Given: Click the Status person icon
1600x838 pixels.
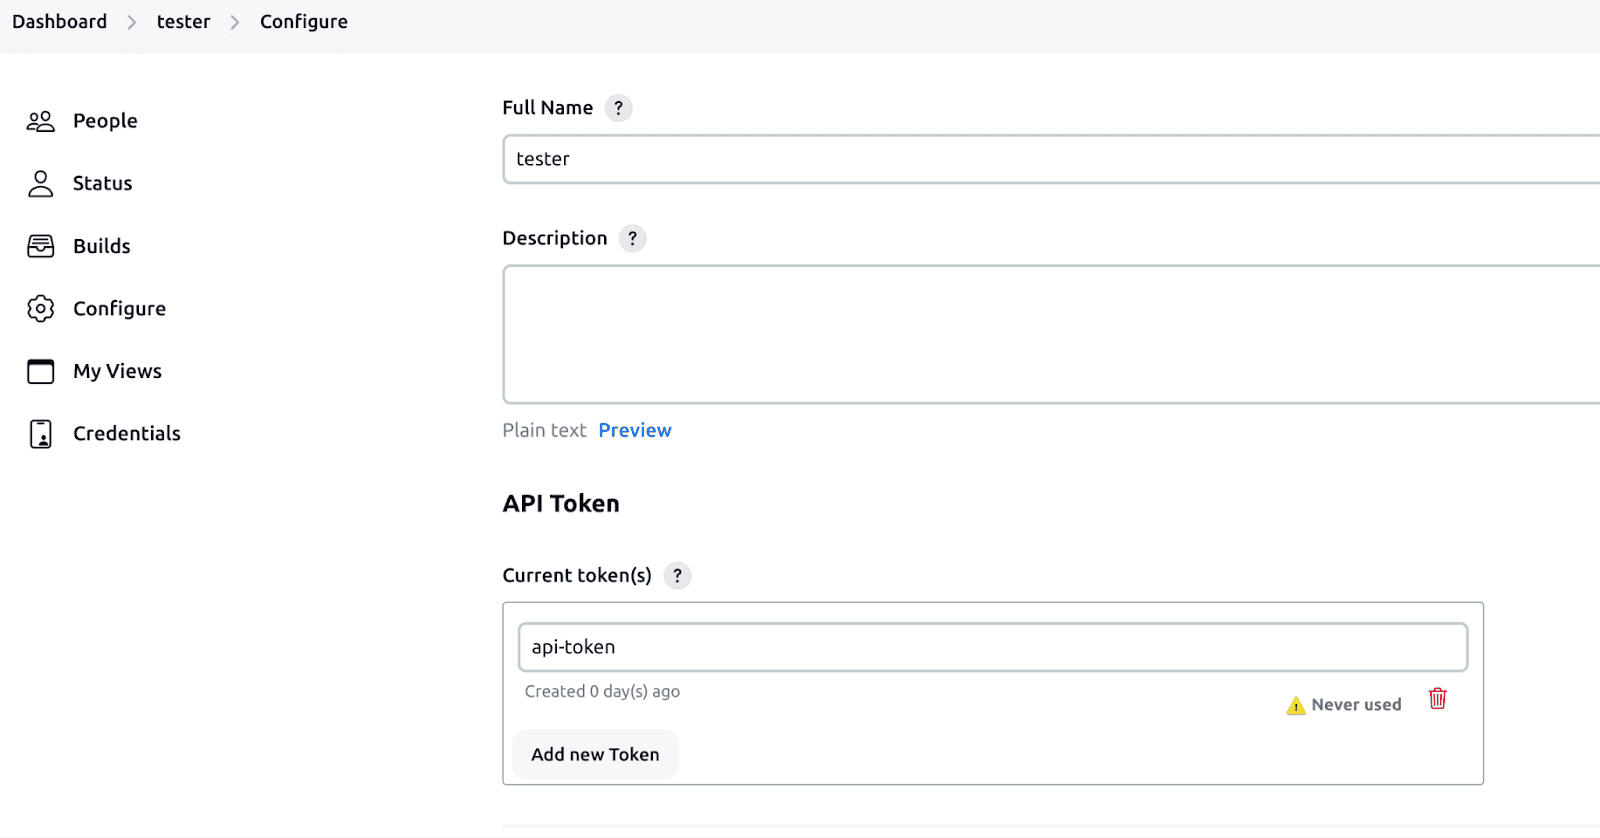Looking at the screenshot, I should tap(41, 183).
